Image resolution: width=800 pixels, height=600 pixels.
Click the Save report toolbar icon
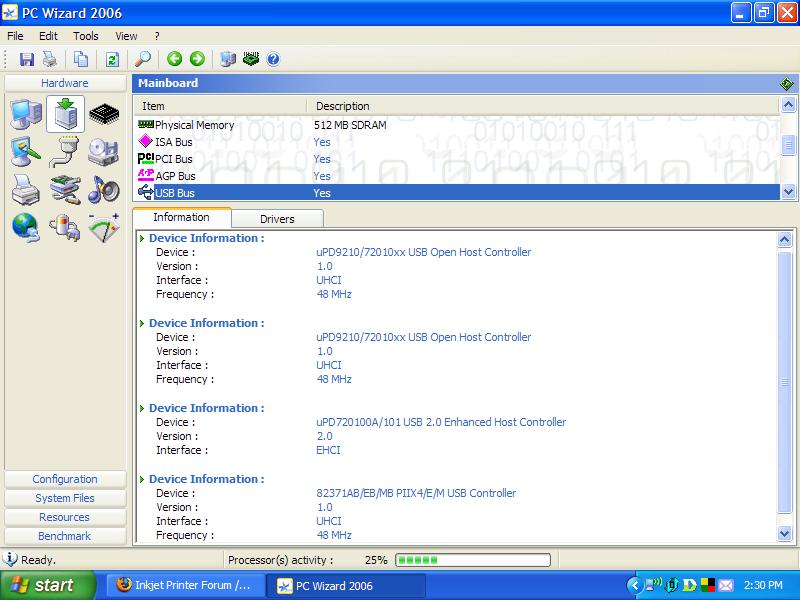pos(27,59)
